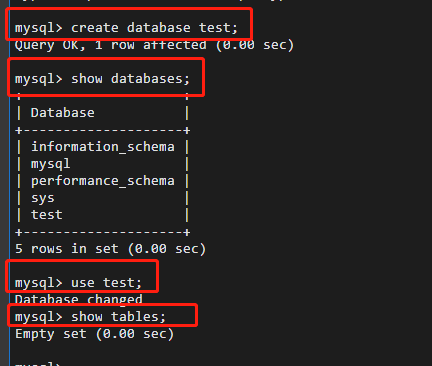This screenshot has height=366, width=432.
Task: Click the '5 rows in set' result line
Action: [110, 249]
